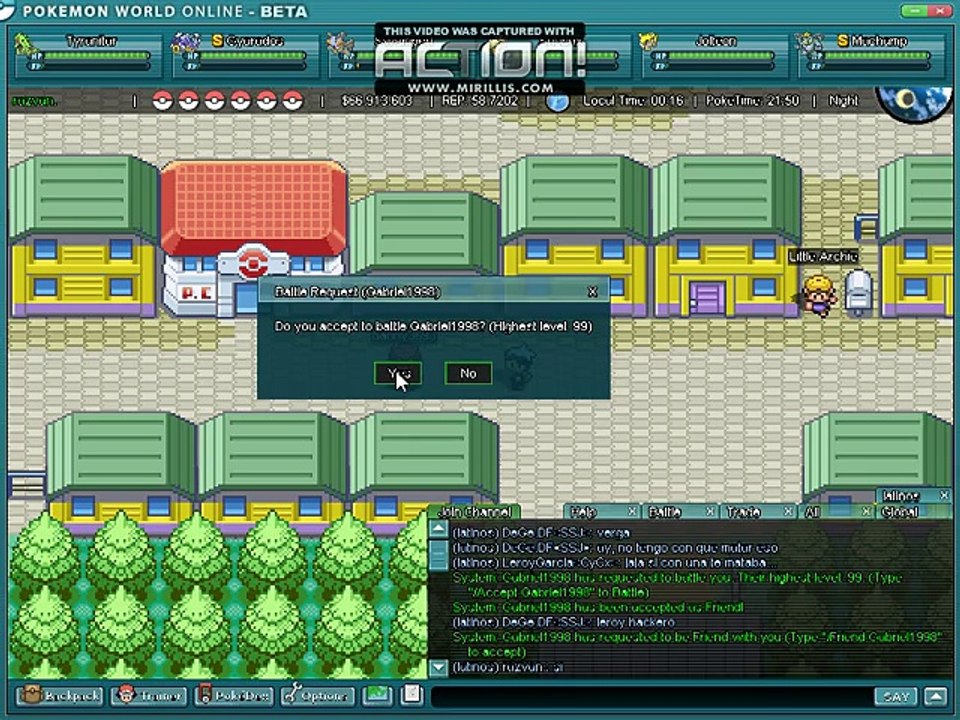This screenshot has height=720, width=960.
Task: Click the globe icon beside Local Time
Action: point(557,102)
